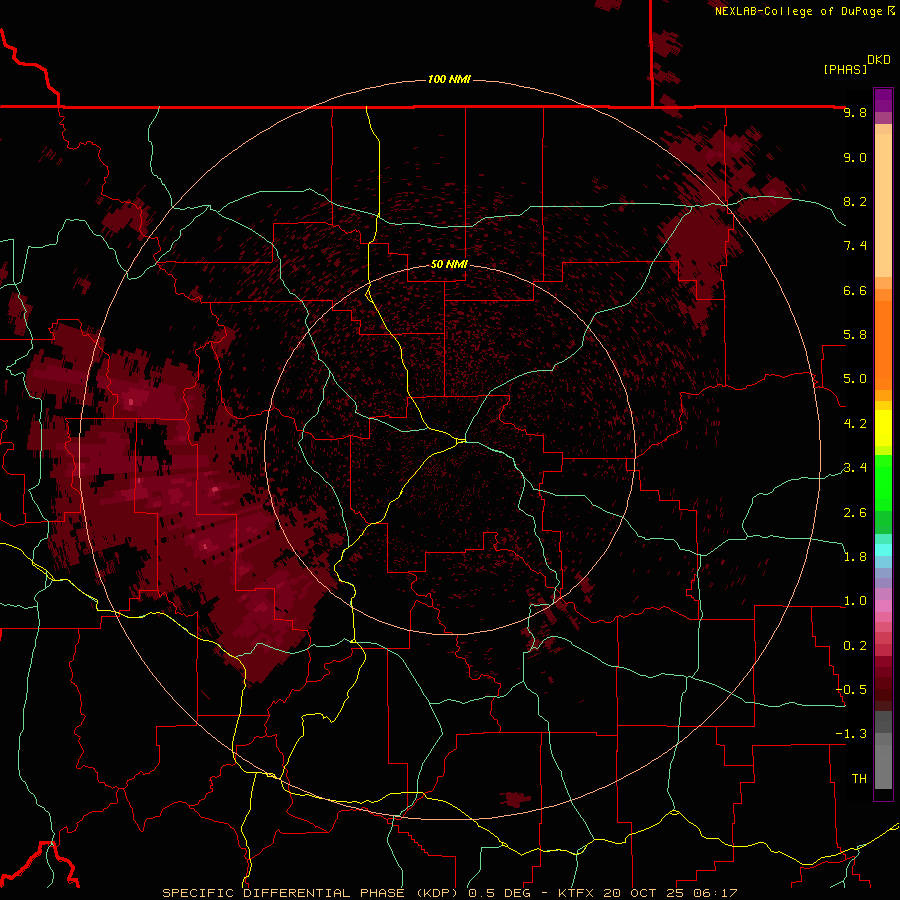The height and width of the screenshot is (900, 900).
Task: Click the cyan segment of the color bar
Action: tap(883, 550)
